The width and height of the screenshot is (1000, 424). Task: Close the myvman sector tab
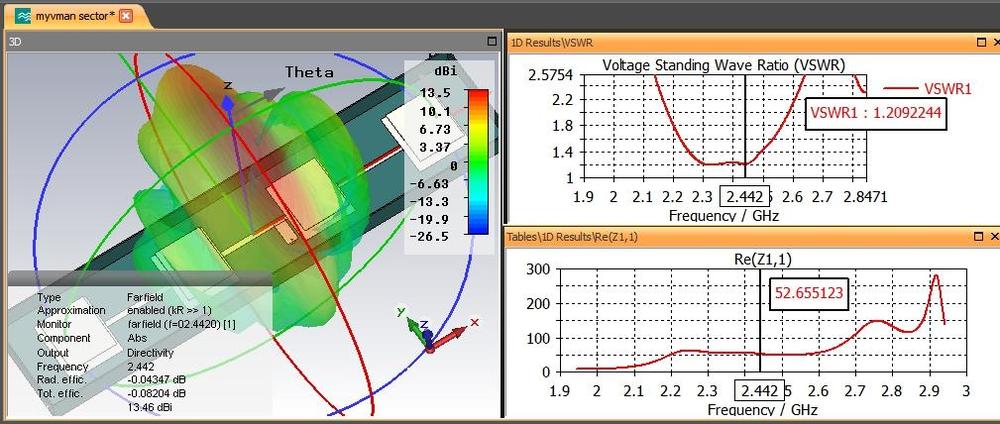pos(126,16)
